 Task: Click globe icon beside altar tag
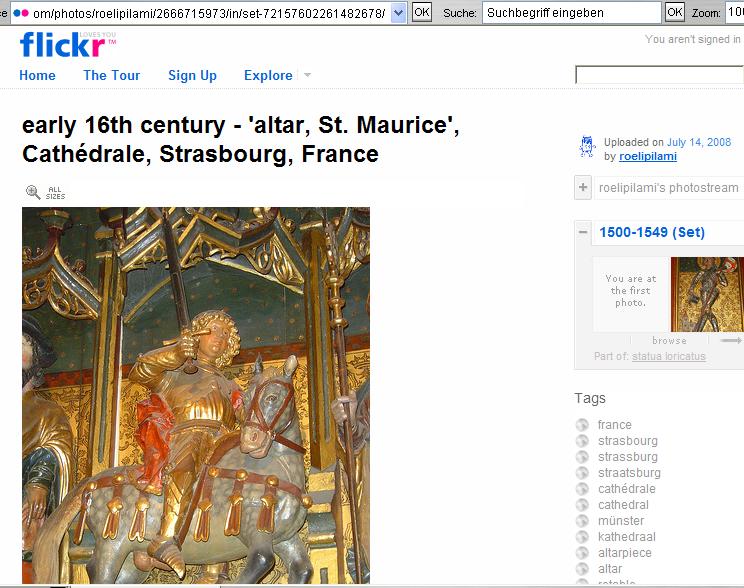pyautogui.click(x=582, y=569)
